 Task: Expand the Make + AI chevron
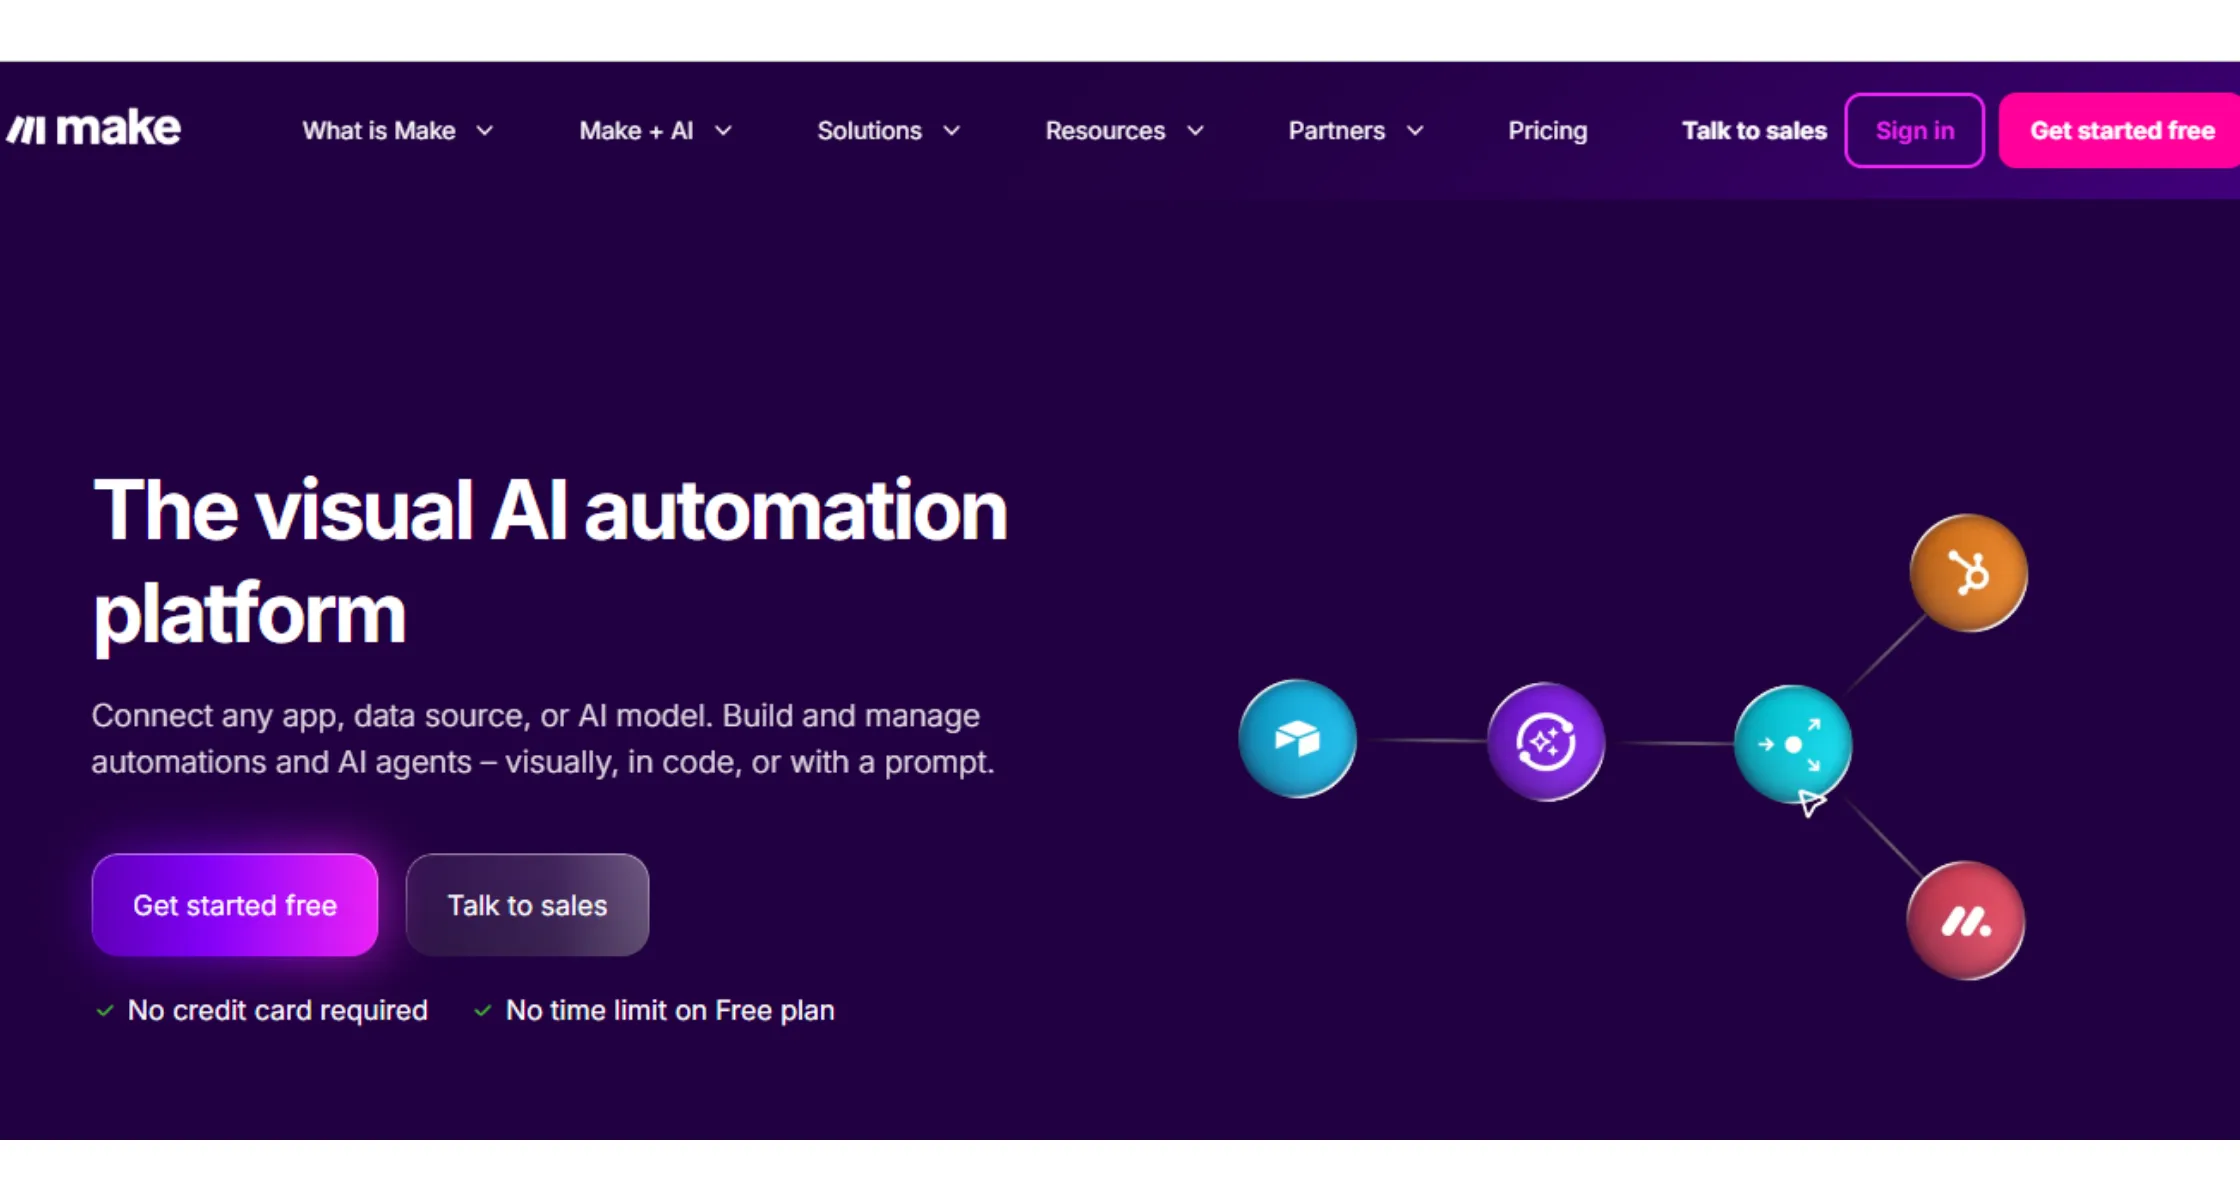point(723,131)
